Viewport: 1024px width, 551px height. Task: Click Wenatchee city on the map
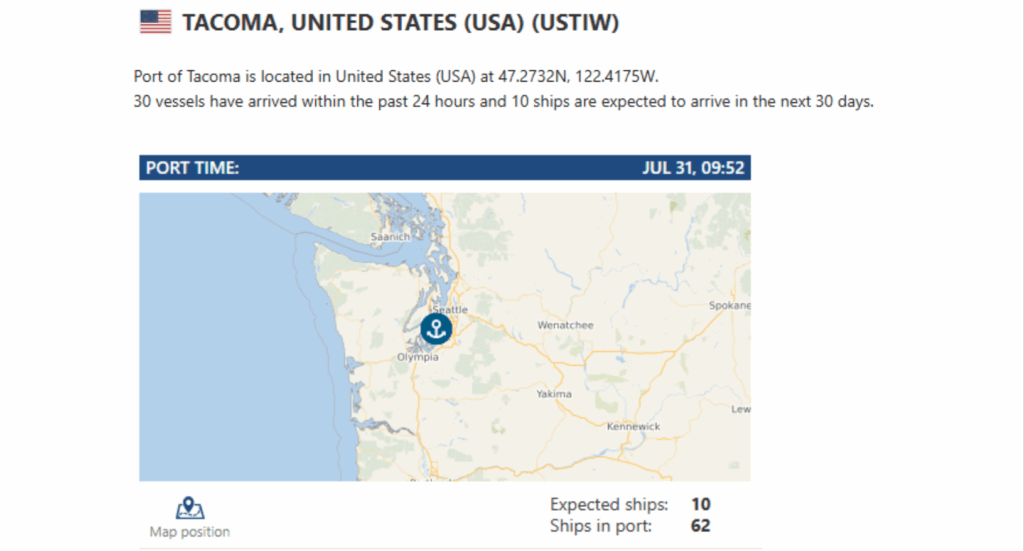click(566, 324)
